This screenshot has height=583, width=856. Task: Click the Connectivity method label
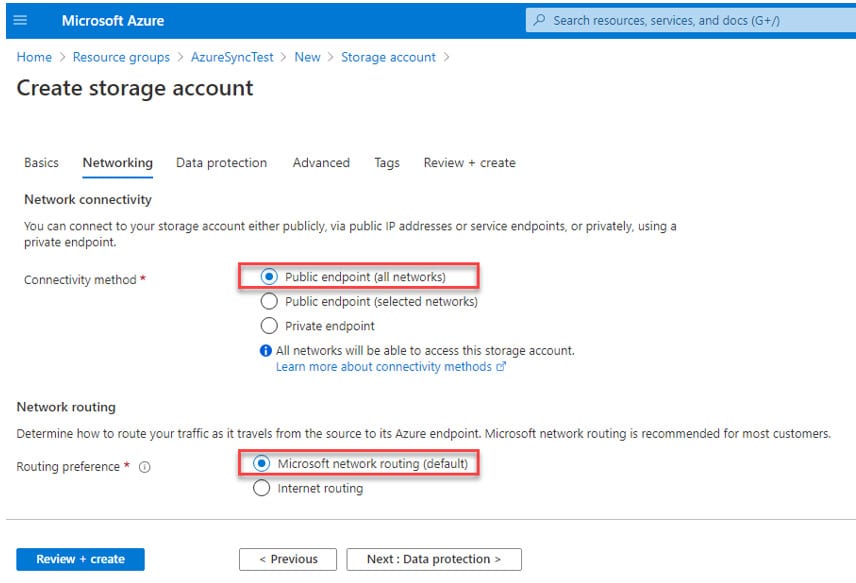(x=80, y=279)
